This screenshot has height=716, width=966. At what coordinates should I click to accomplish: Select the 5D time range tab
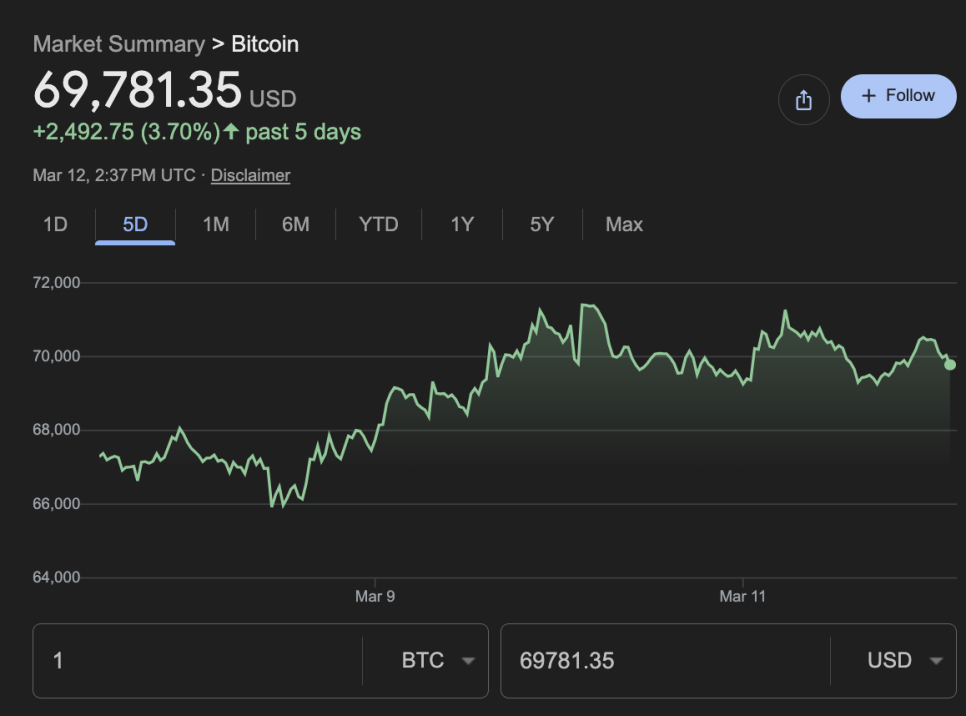coord(135,225)
